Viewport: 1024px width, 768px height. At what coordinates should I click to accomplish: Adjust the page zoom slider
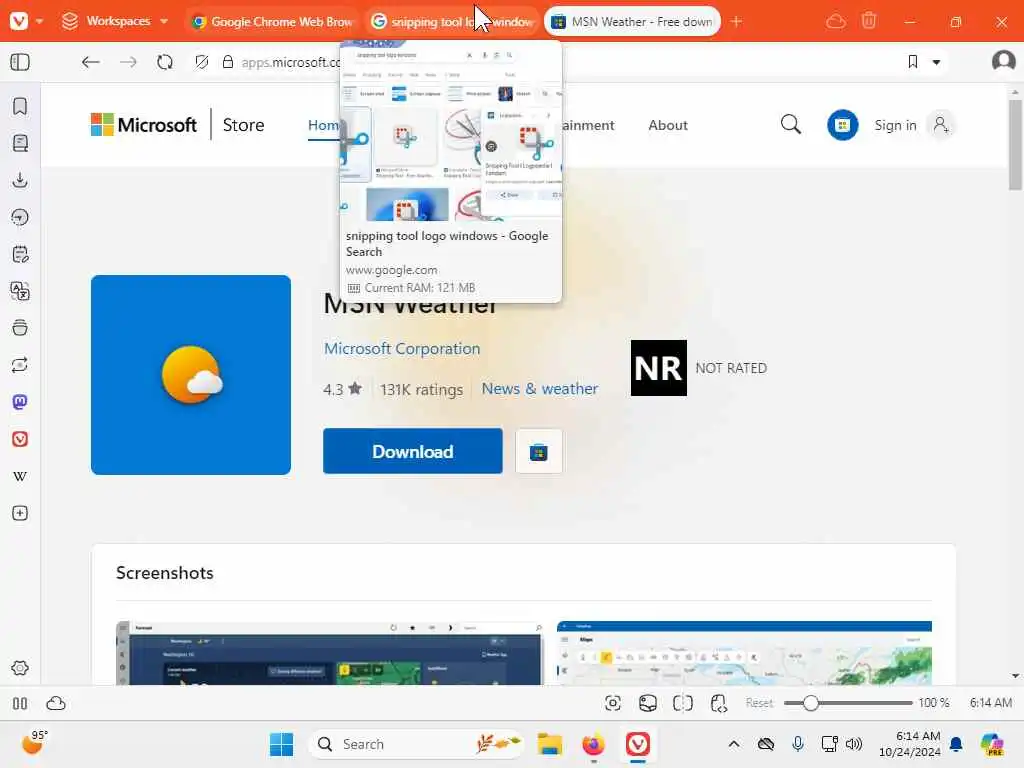[848, 703]
